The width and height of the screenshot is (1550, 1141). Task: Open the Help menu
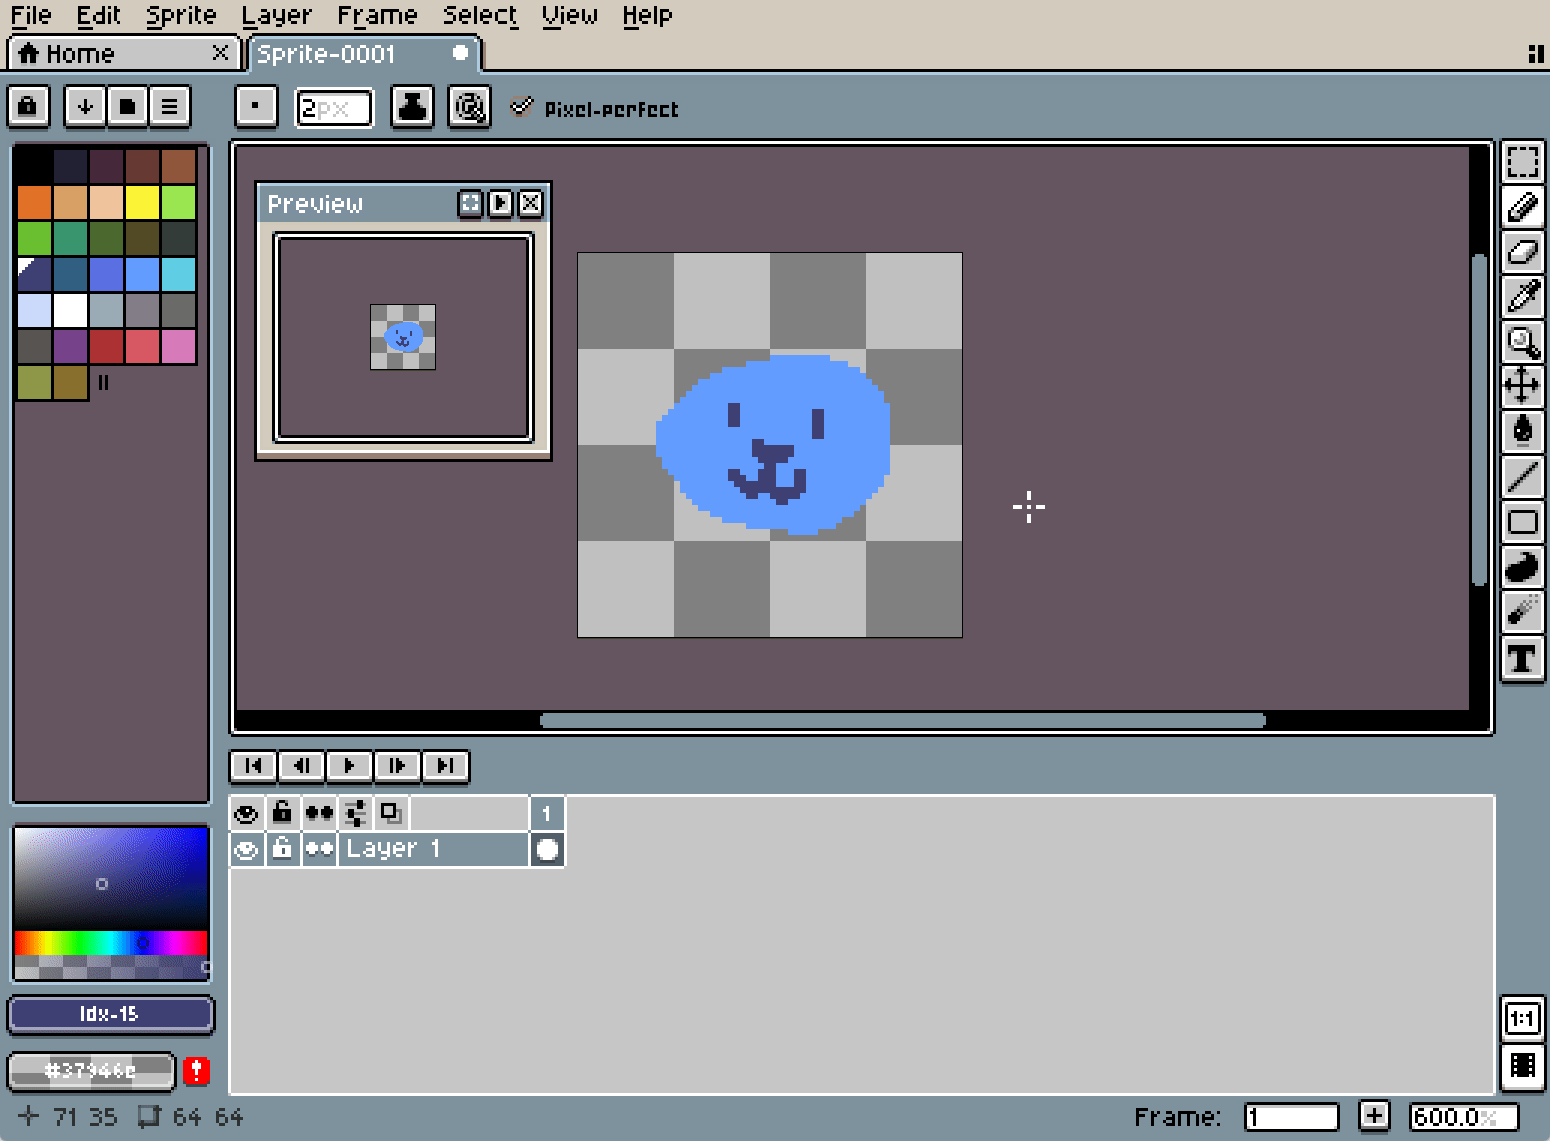click(647, 16)
